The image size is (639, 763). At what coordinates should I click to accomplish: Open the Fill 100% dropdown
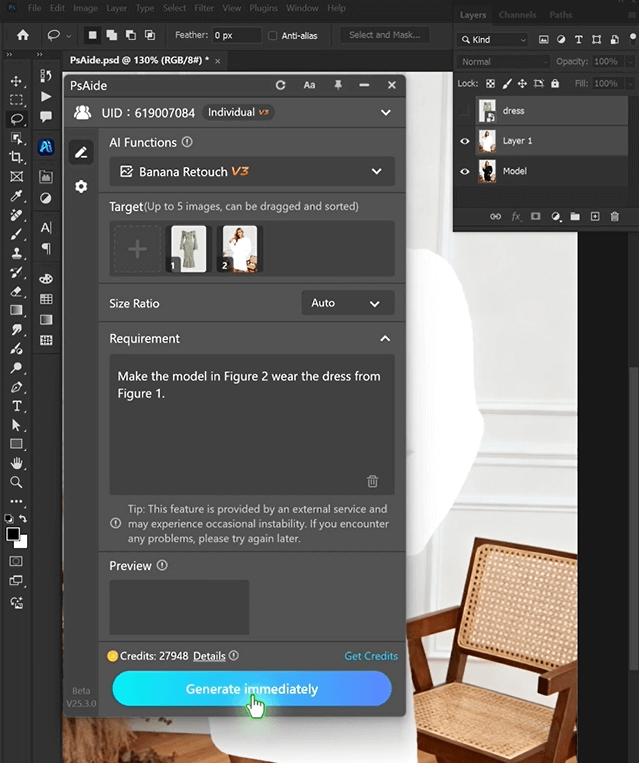[630, 84]
